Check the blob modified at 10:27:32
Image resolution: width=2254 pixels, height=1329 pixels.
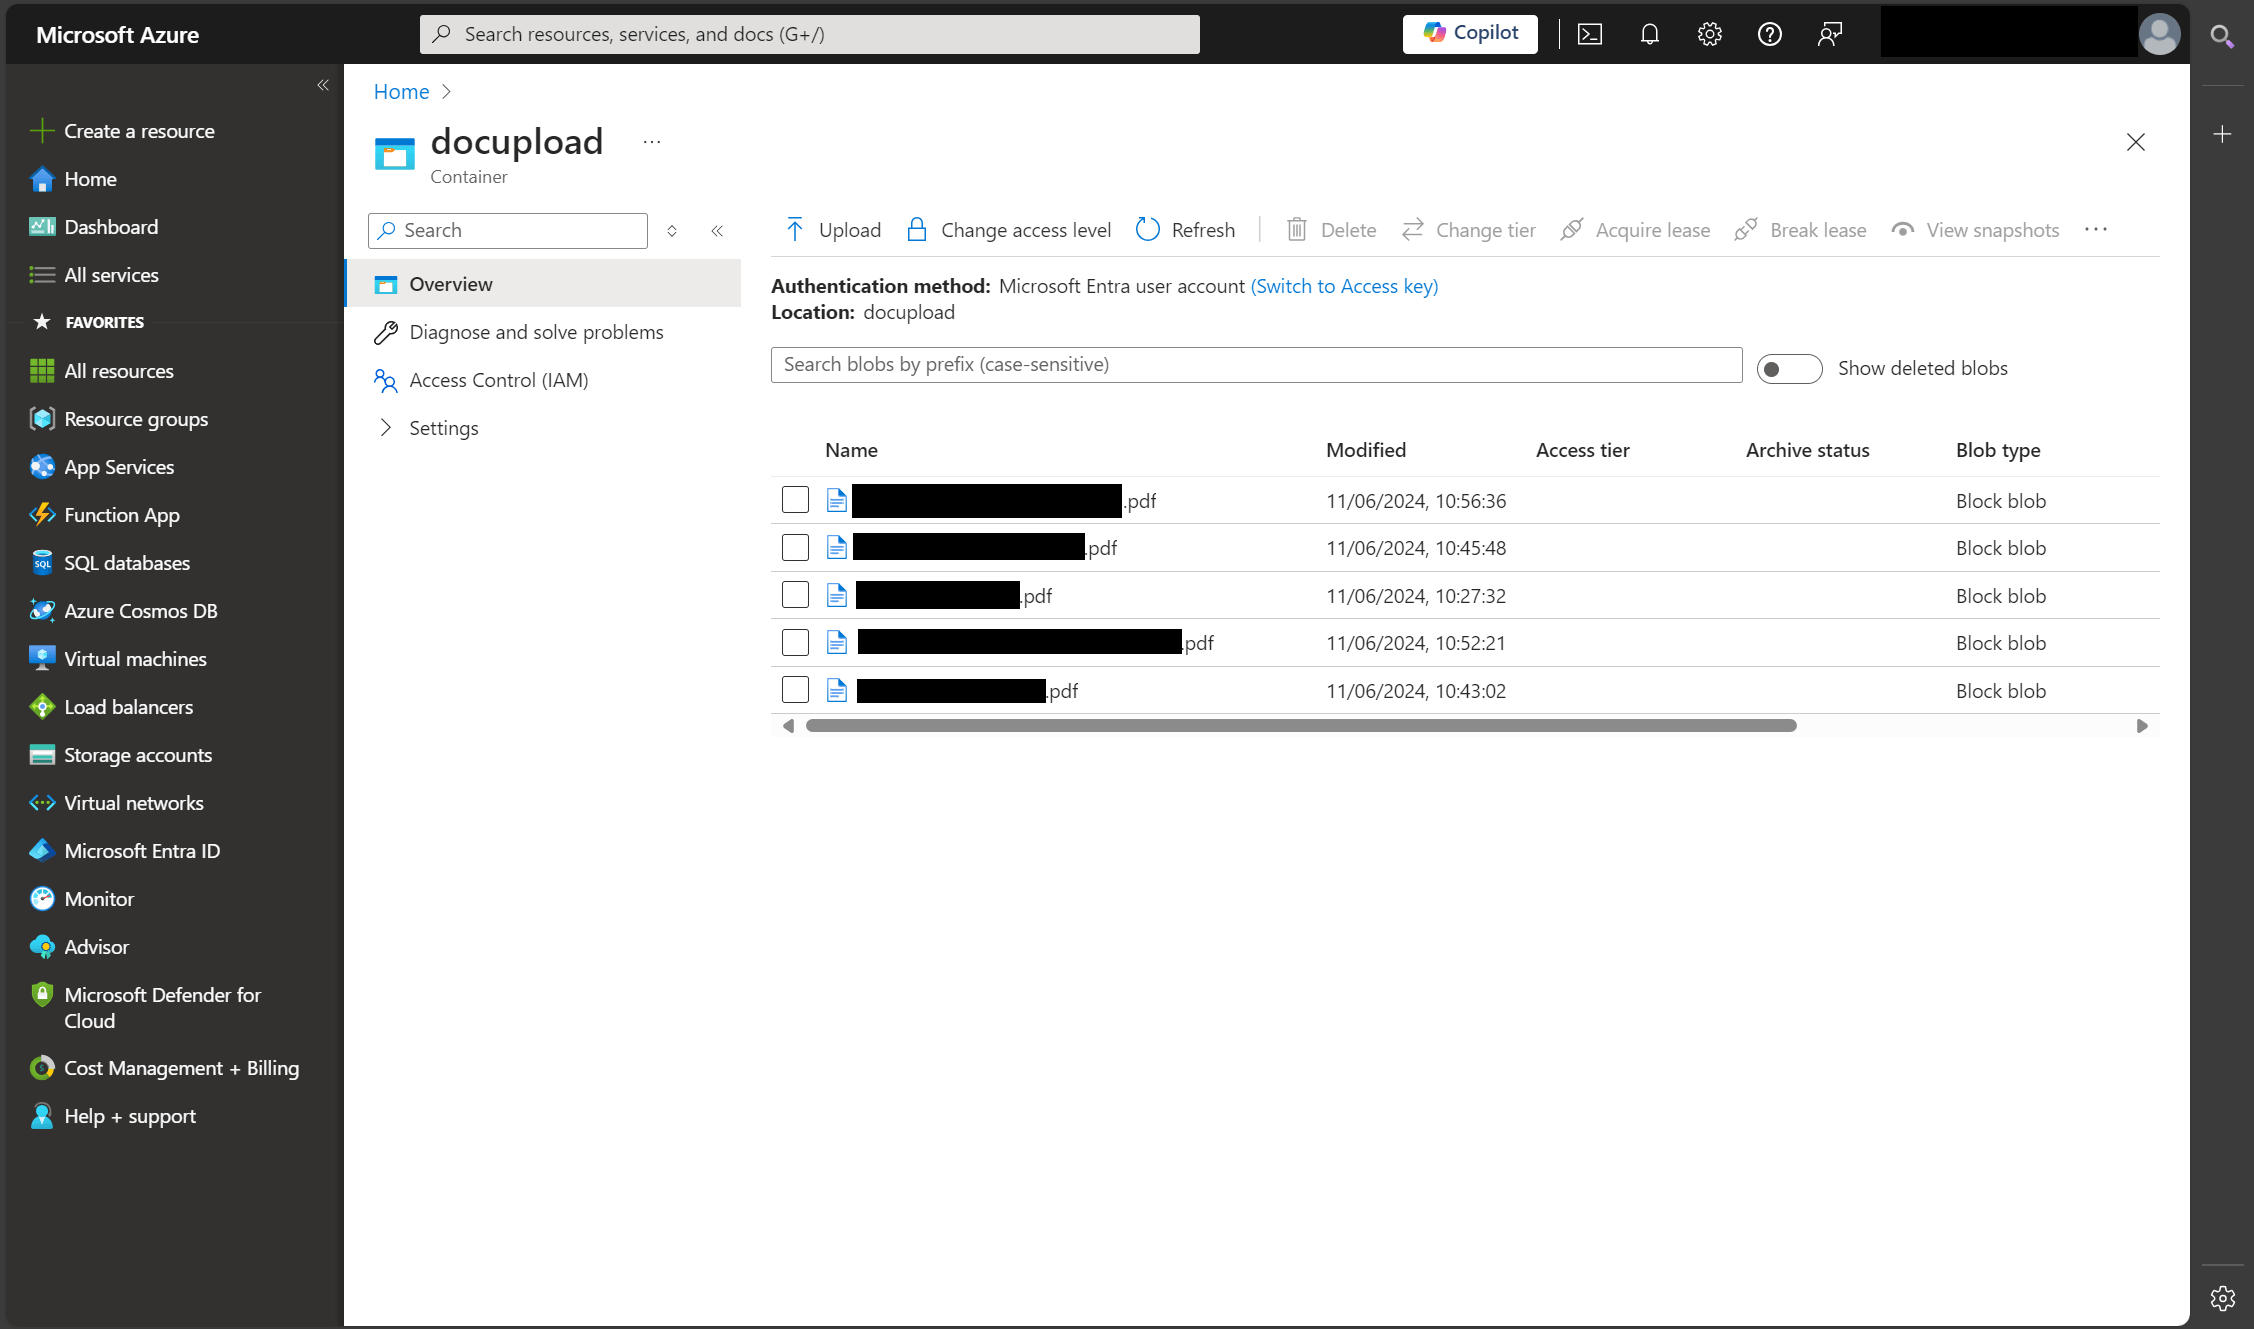point(795,595)
